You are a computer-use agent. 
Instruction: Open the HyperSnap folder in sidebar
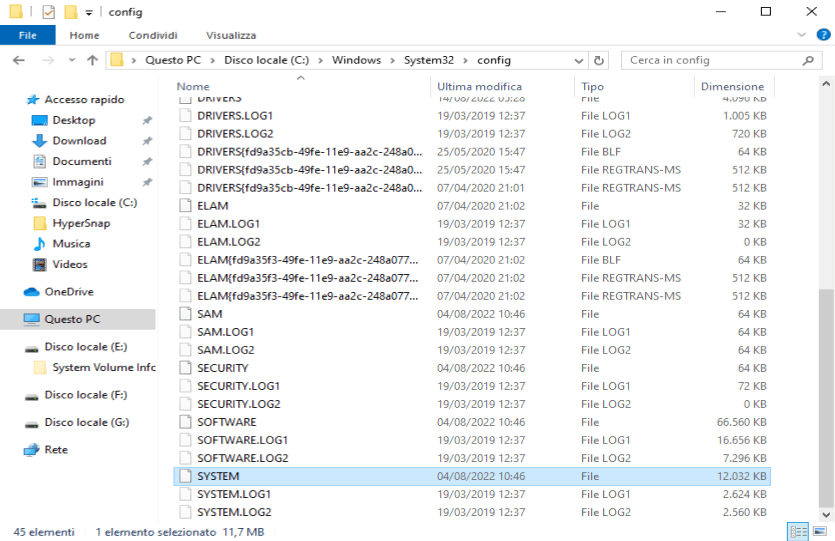click(x=81, y=223)
